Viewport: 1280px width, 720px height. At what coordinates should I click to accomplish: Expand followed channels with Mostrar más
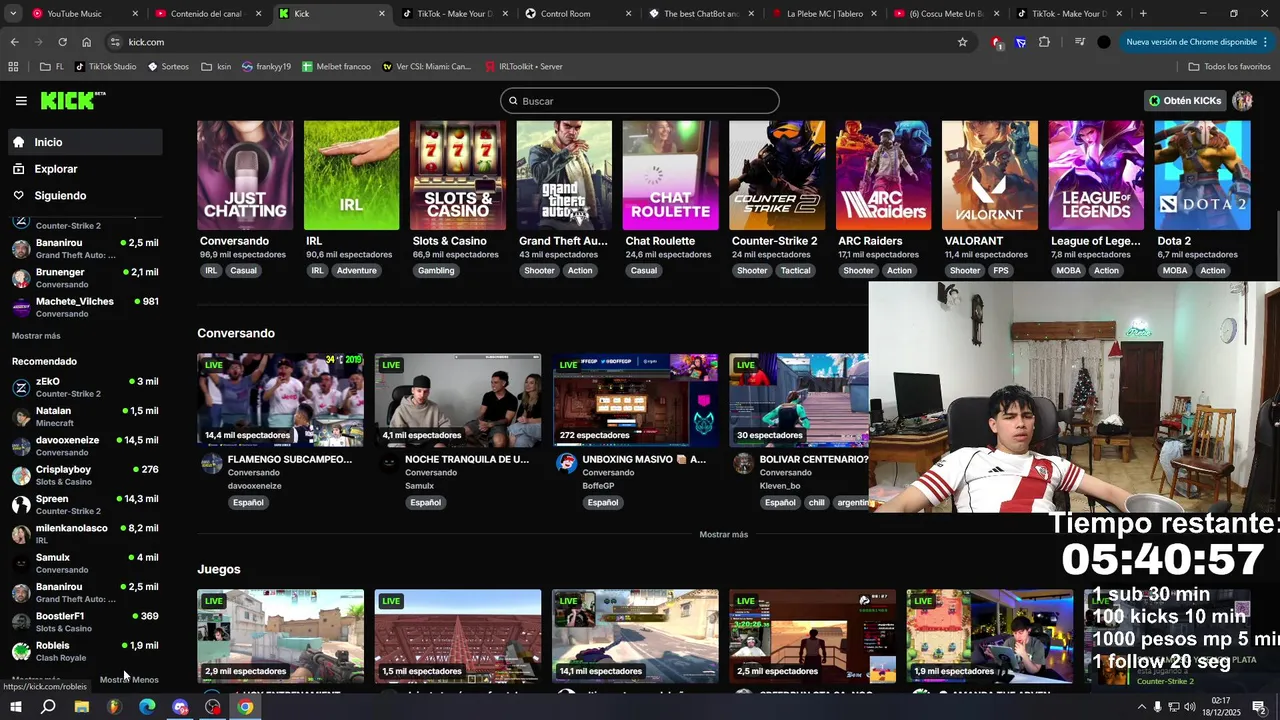pyautogui.click(x=36, y=336)
